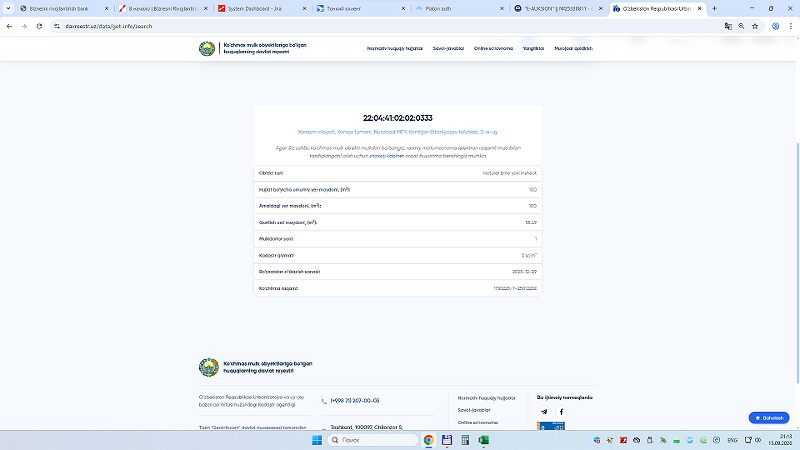Open the zoom magnifier icon in address bar

741,26
